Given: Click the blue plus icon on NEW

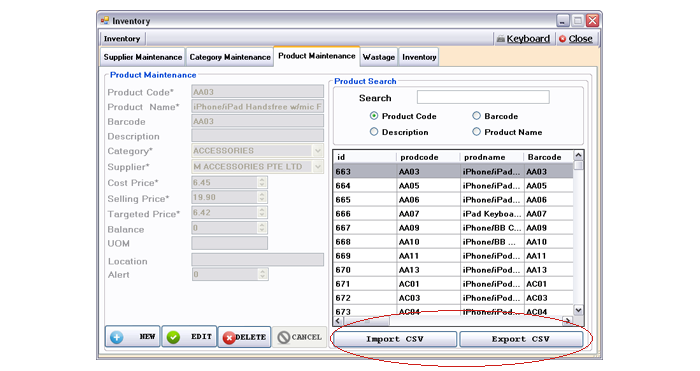Looking at the screenshot, I should [117, 337].
